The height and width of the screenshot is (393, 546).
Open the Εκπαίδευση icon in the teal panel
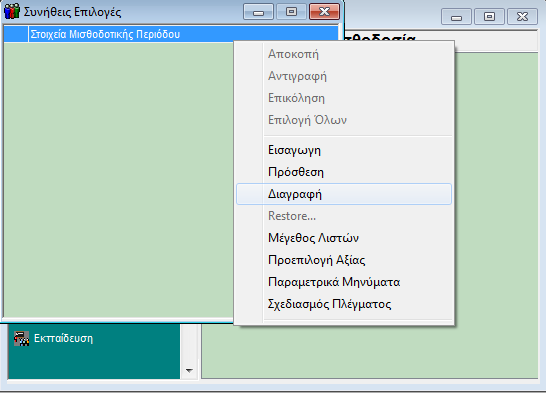pos(22,338)
